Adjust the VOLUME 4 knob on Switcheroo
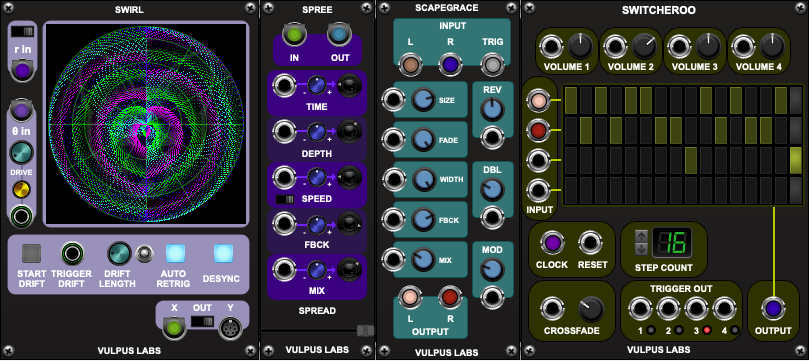809x361 pixels. pyautogui.click(x=772, y=47)
